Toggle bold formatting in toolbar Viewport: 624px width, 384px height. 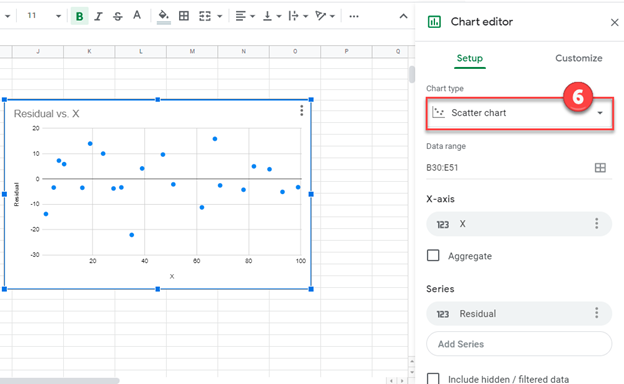[80, 16]
